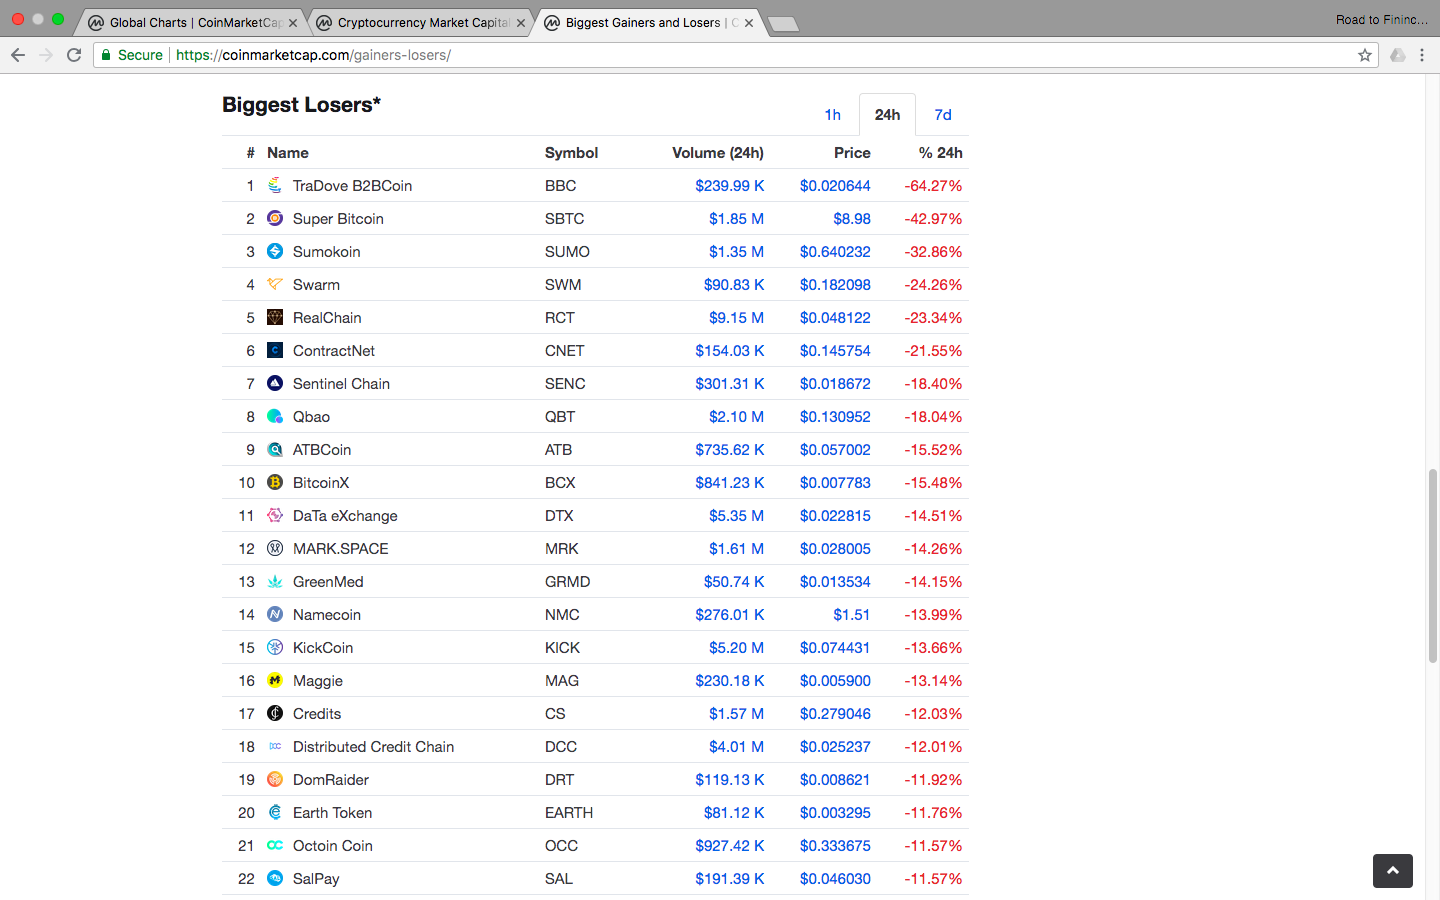
Task: Click the % 24h column header
Action: coord(940,152)
